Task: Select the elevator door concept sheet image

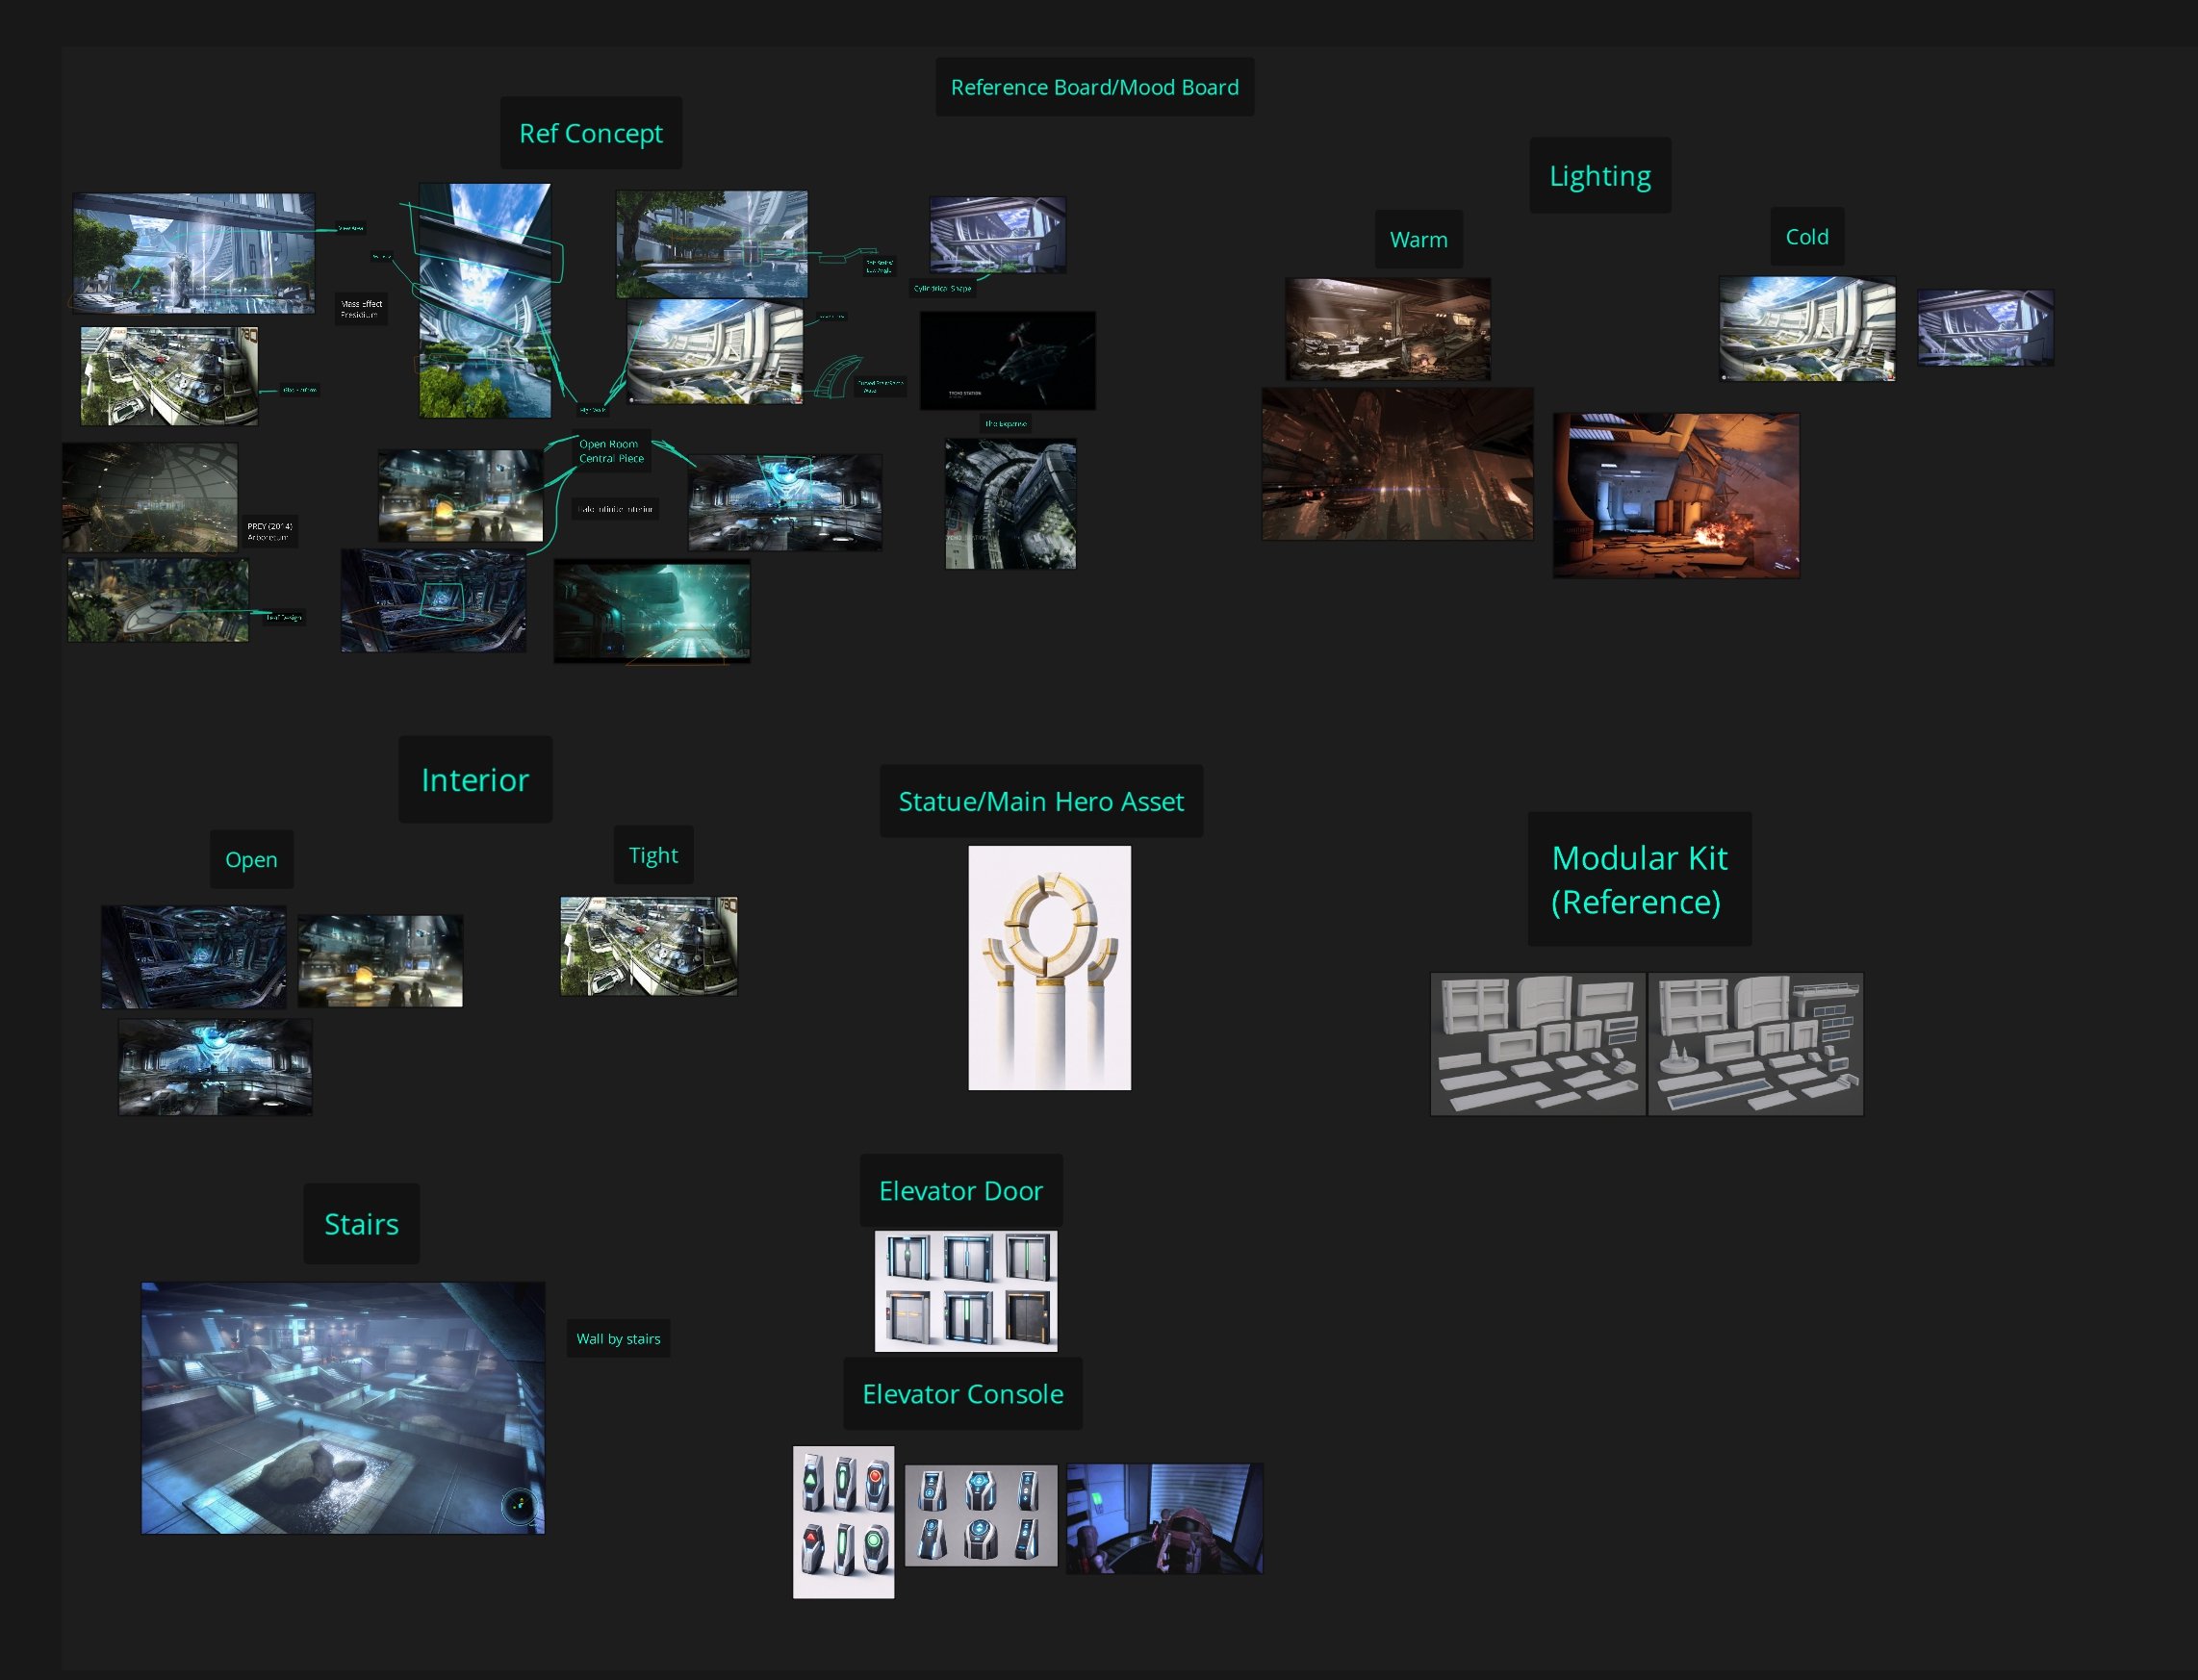Action: tap(965, 1290)
